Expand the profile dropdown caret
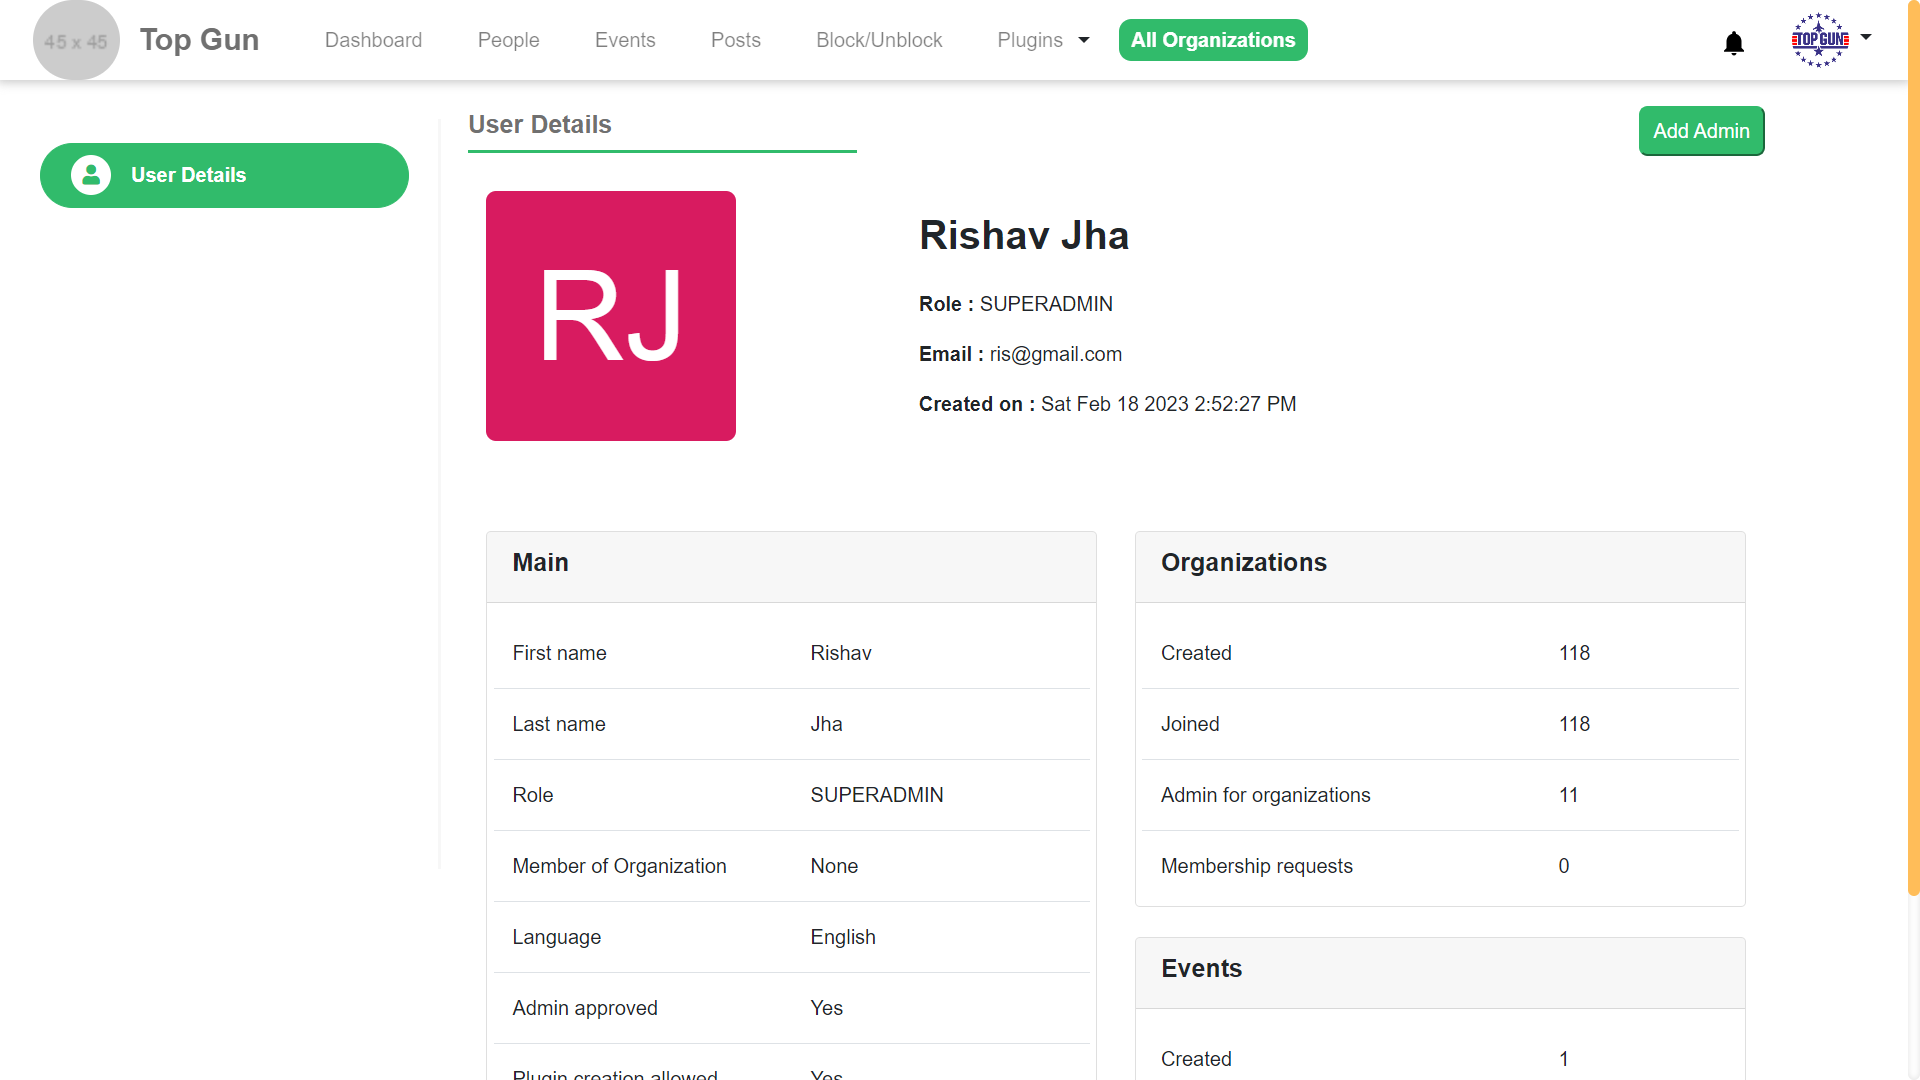Screen dimensions: 1920x1080 (x=1866, y=38)
